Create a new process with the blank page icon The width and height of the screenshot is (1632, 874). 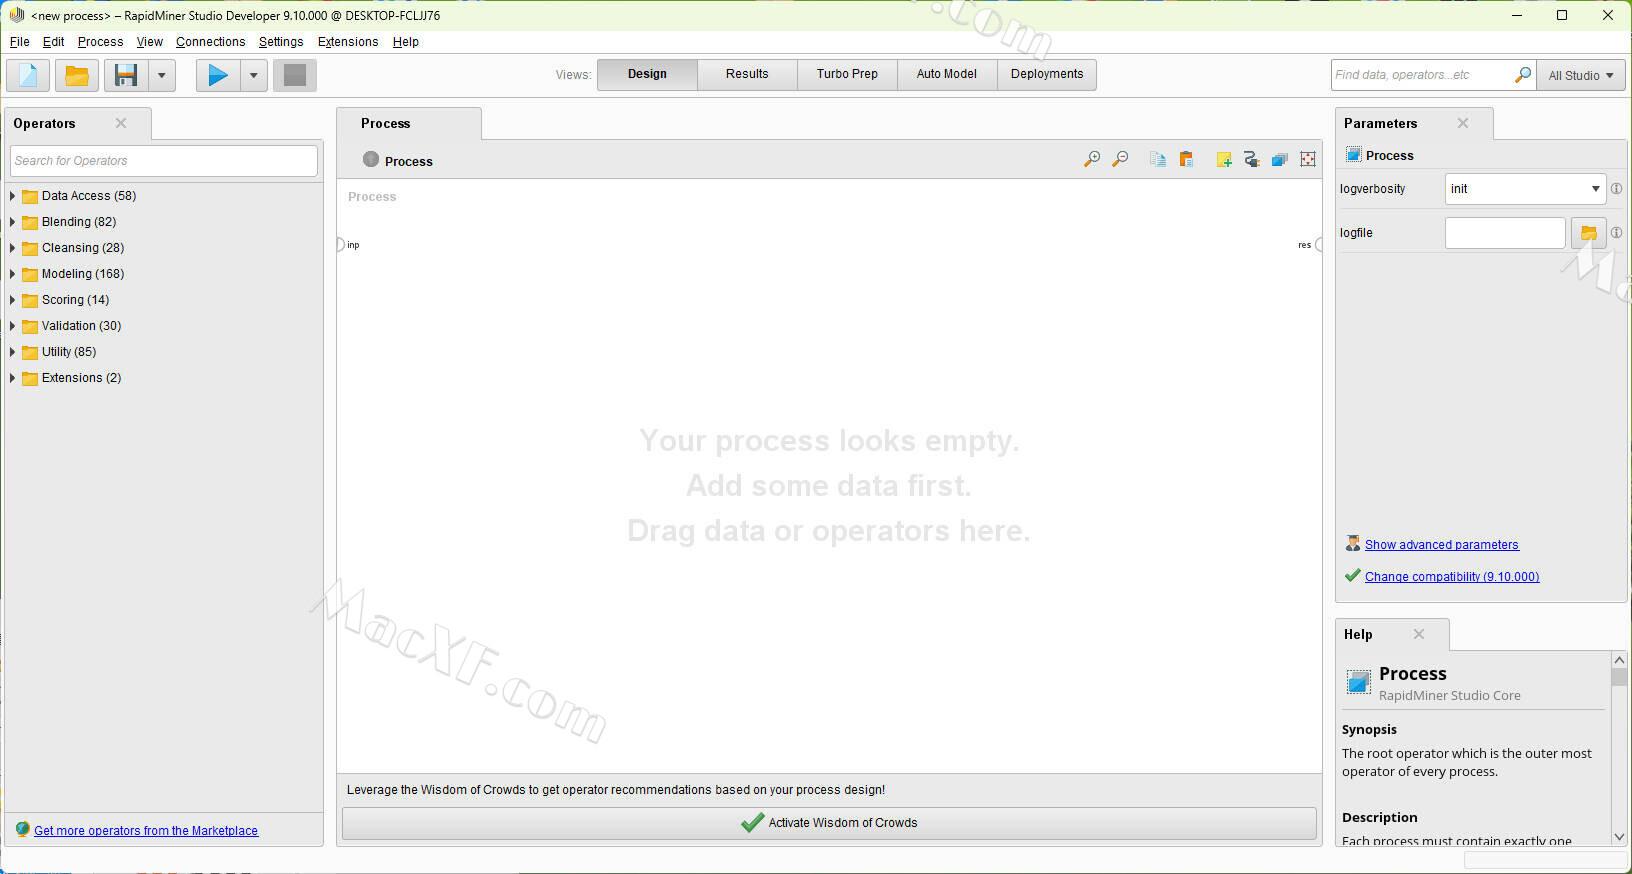tap(28, 75)
